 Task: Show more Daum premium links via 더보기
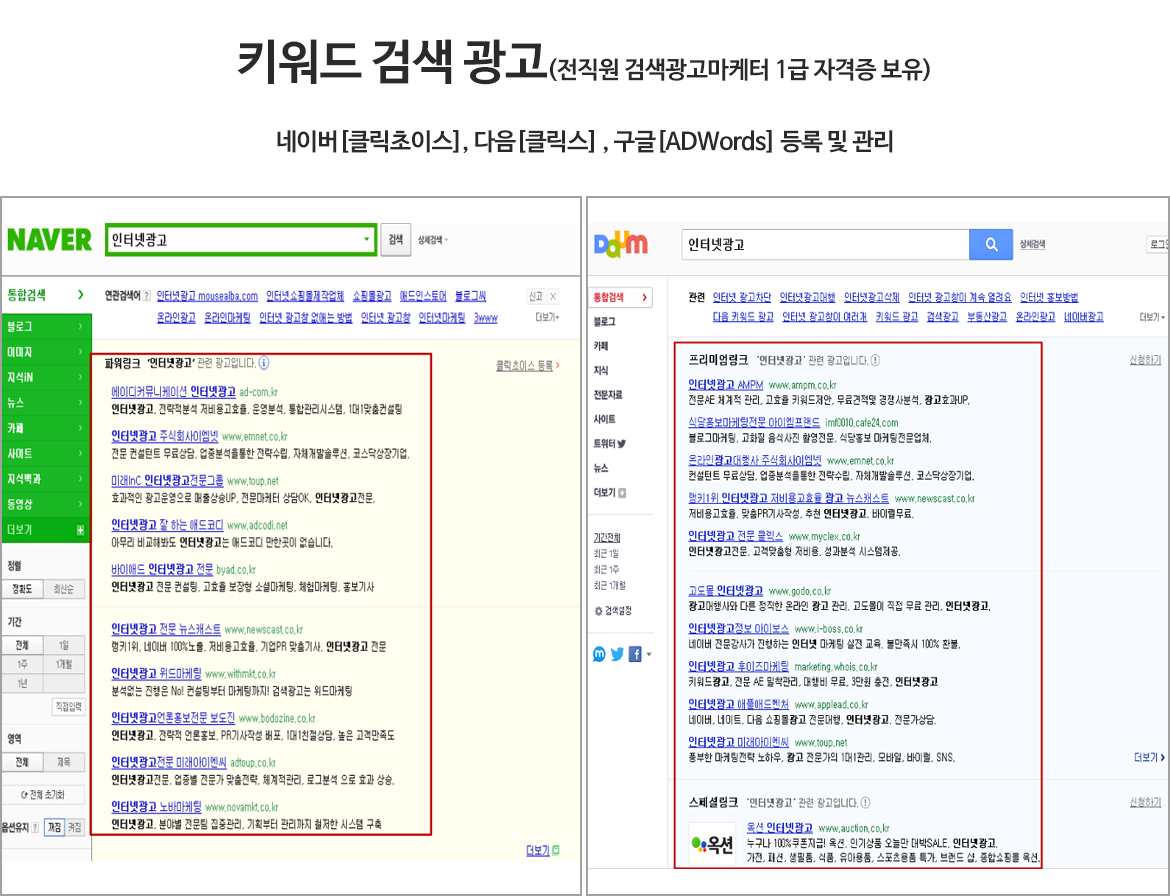coord(1149,757)
